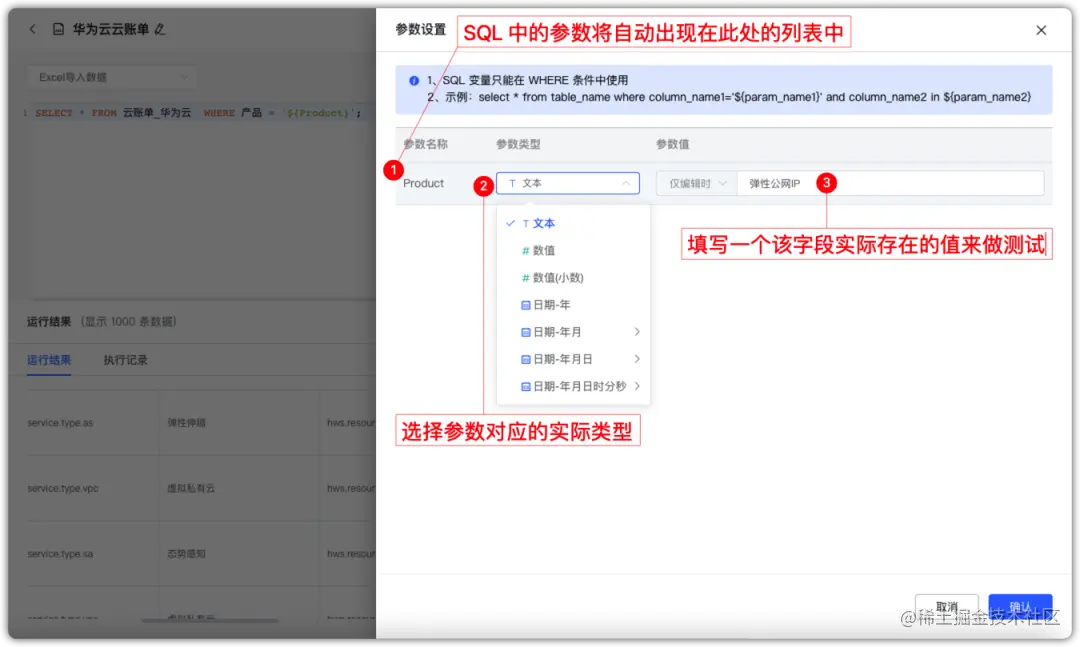Select the 日期-年 option
The image size is (1080, 647).
[573, 305]
